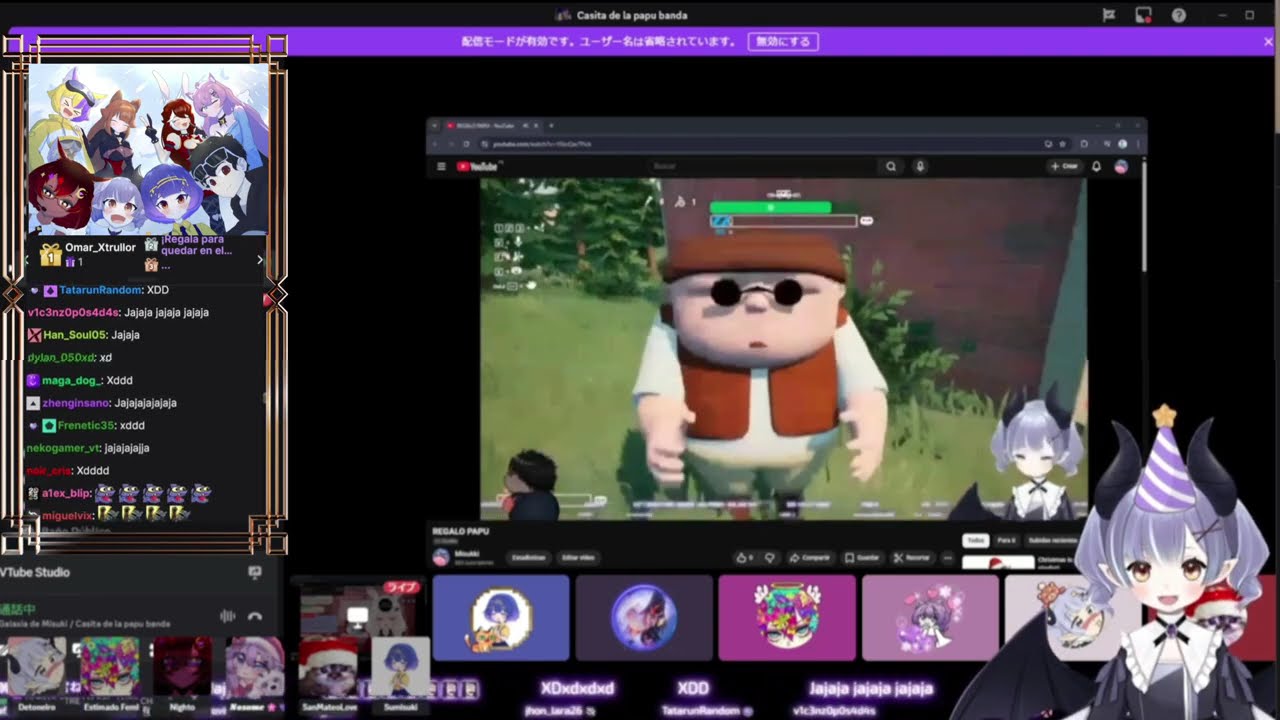Viewport: 1280px width, 720px height.
Task: Bookmark page with browser star icon
Action: (x=1062, y=144)
